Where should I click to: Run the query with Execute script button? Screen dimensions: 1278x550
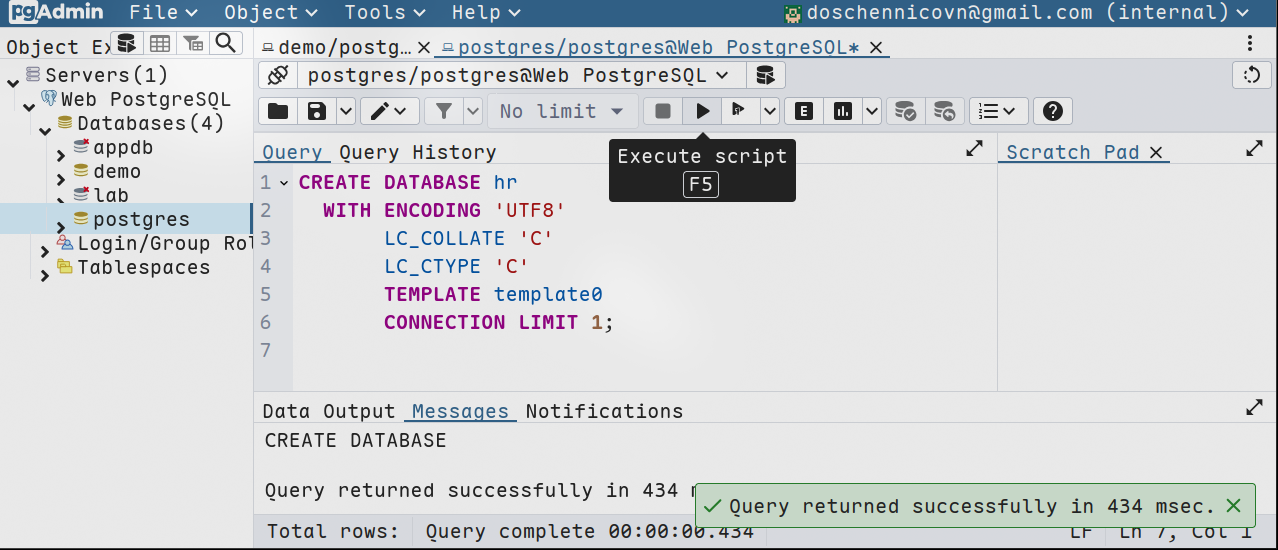click(x=703, y=111)
